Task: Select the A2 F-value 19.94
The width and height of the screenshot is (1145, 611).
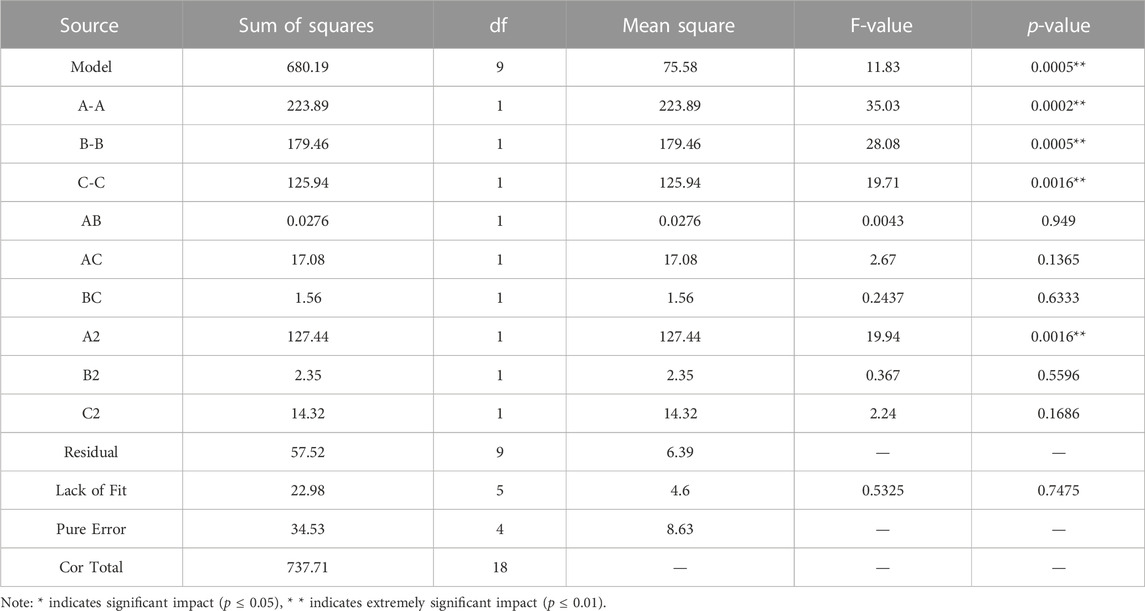Action: coord(882,337)
